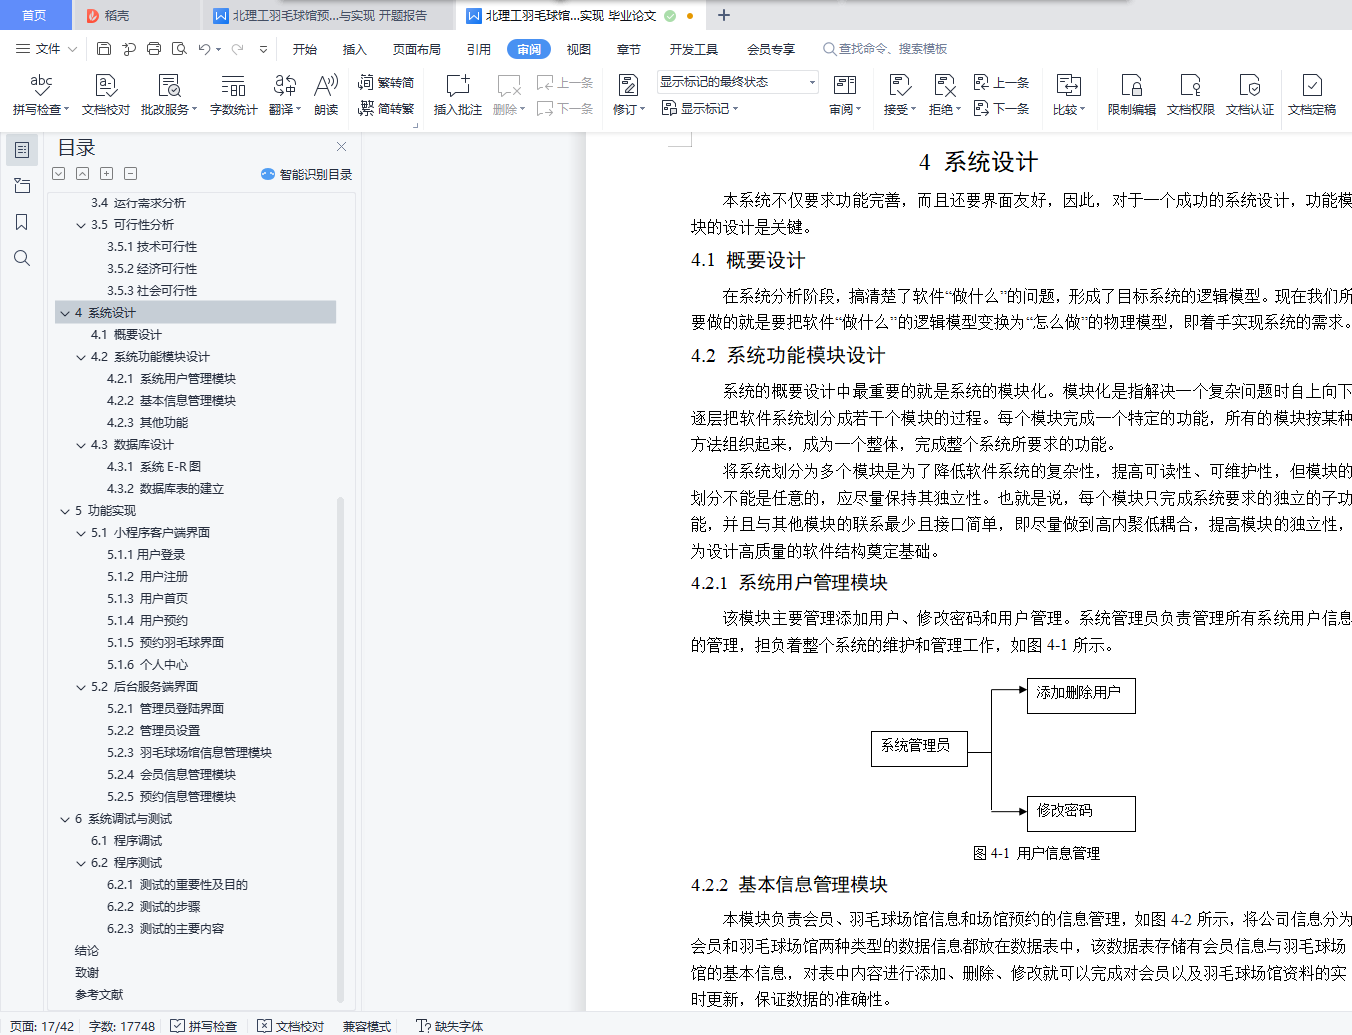1352x1035 pixels.
Task: Select '参考文献' in the outline
Action: 99,995
